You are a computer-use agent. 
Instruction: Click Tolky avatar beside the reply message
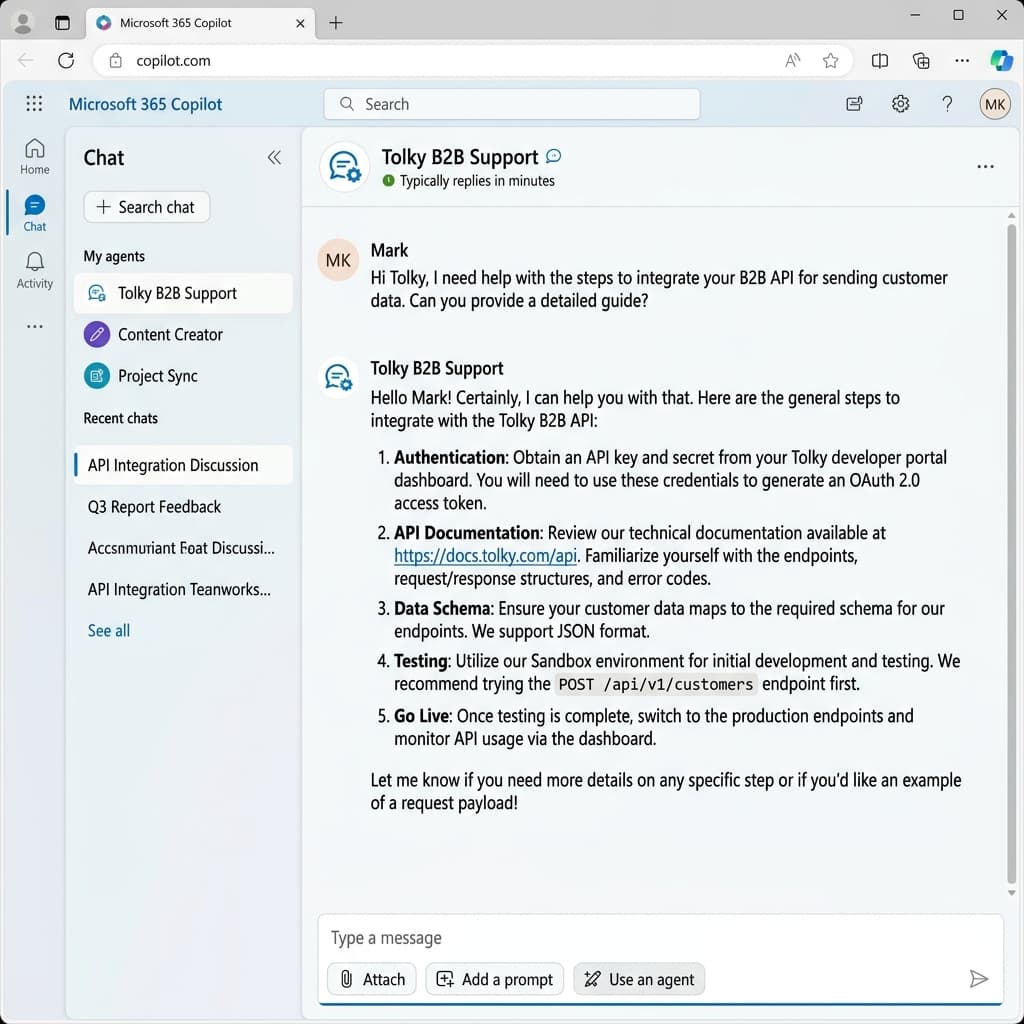pyautogui.click(x=338, y=377)
